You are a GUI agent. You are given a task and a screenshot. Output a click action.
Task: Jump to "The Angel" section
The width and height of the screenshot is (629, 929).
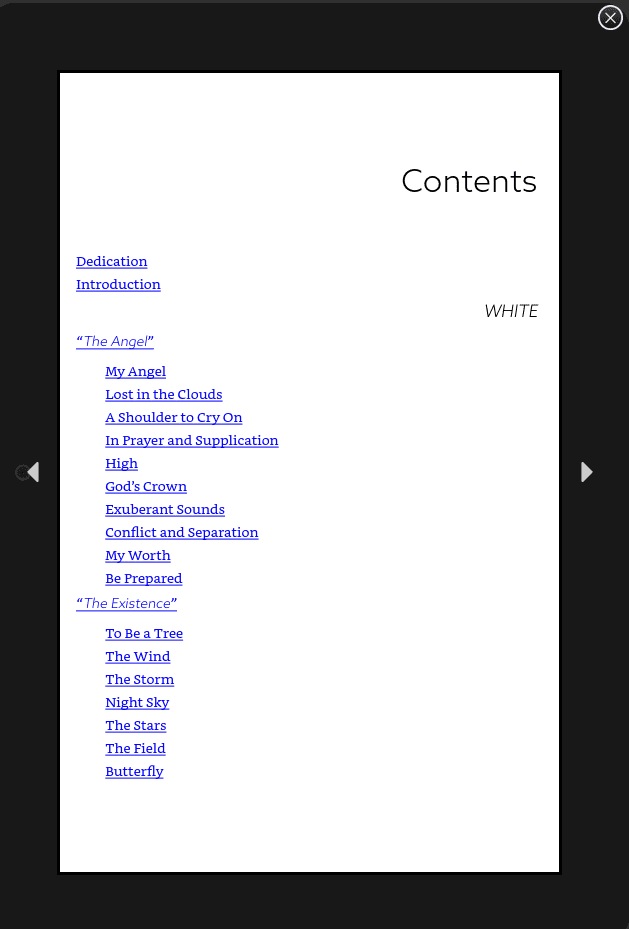pyautogui.click(x=115, y=342)
